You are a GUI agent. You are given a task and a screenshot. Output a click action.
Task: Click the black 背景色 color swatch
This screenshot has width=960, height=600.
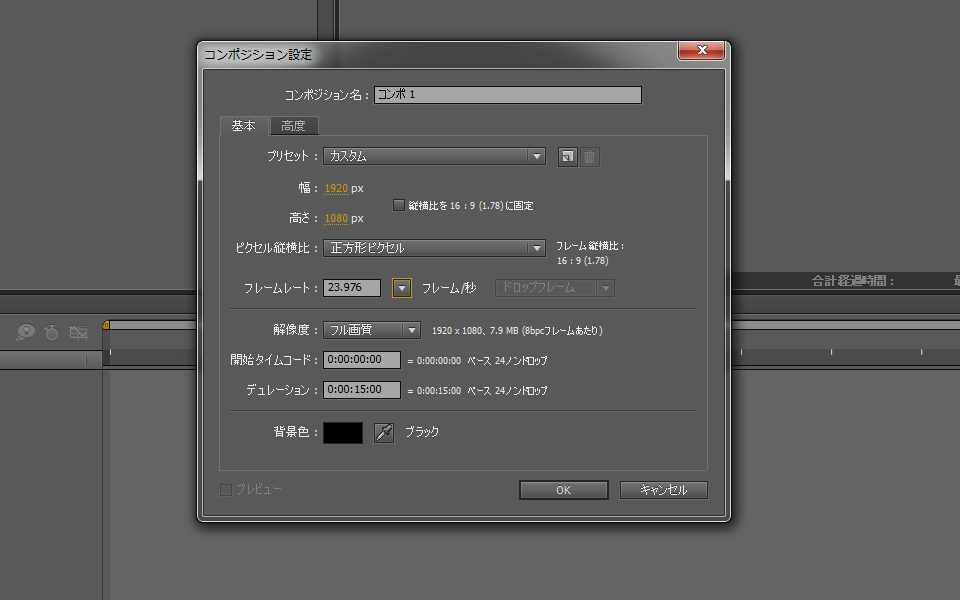click(x=343, y=433)
